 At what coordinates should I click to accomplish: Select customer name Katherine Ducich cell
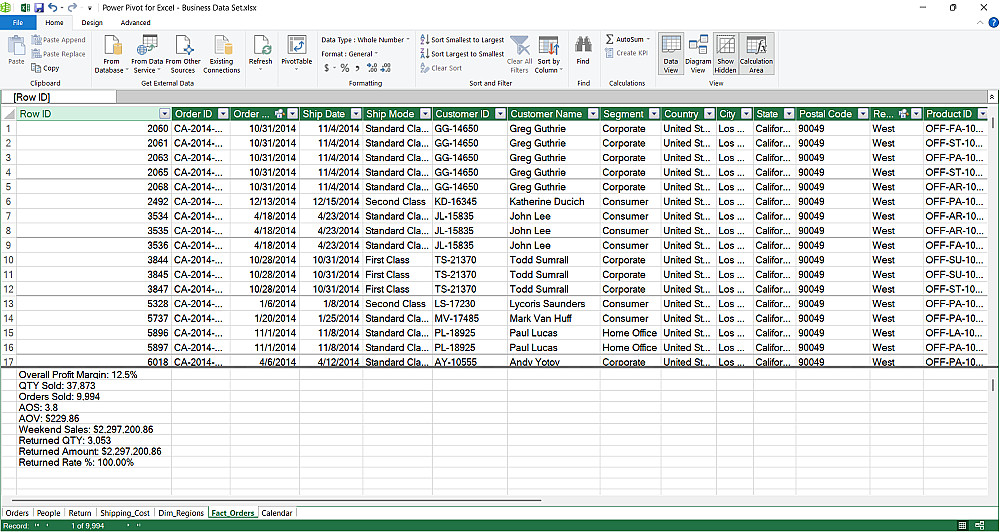[x=553, y=202]
